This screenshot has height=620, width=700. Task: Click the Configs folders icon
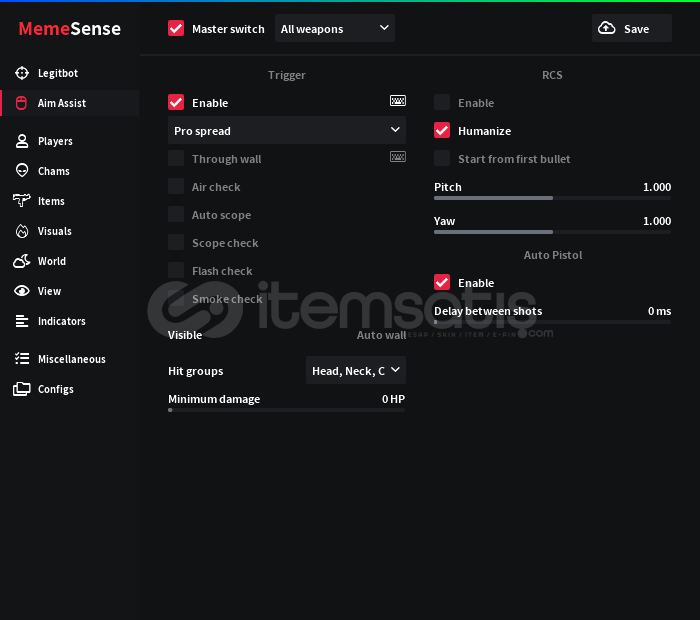21,389
